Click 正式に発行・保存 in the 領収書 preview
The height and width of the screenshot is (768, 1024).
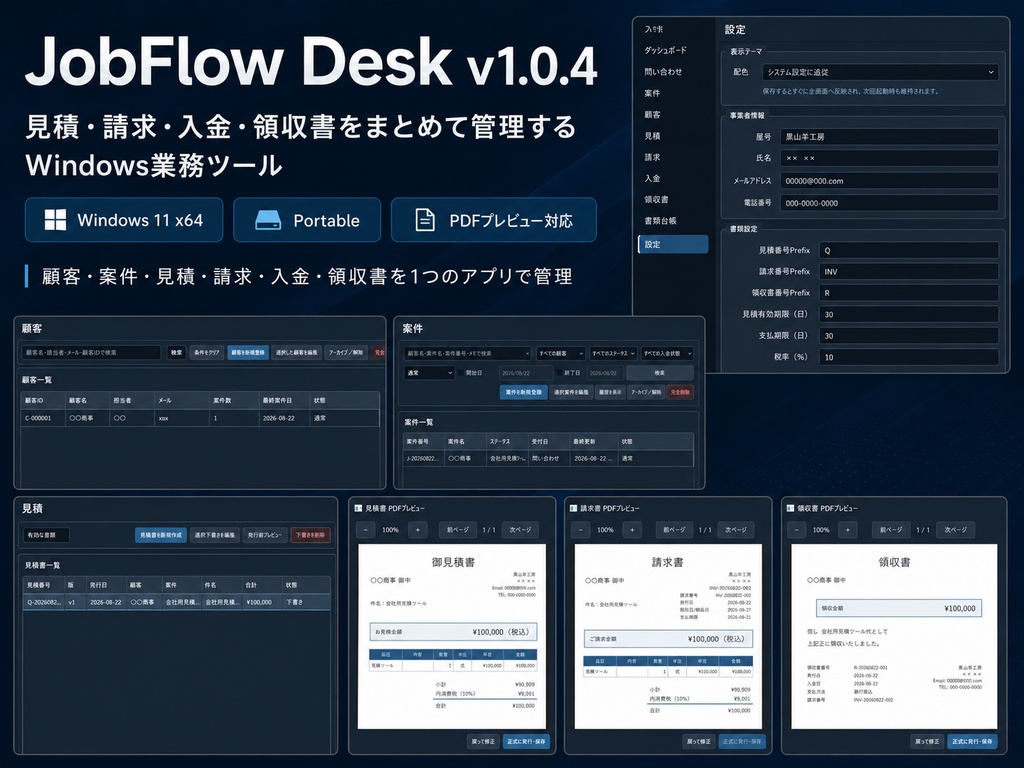click(972, 741)
